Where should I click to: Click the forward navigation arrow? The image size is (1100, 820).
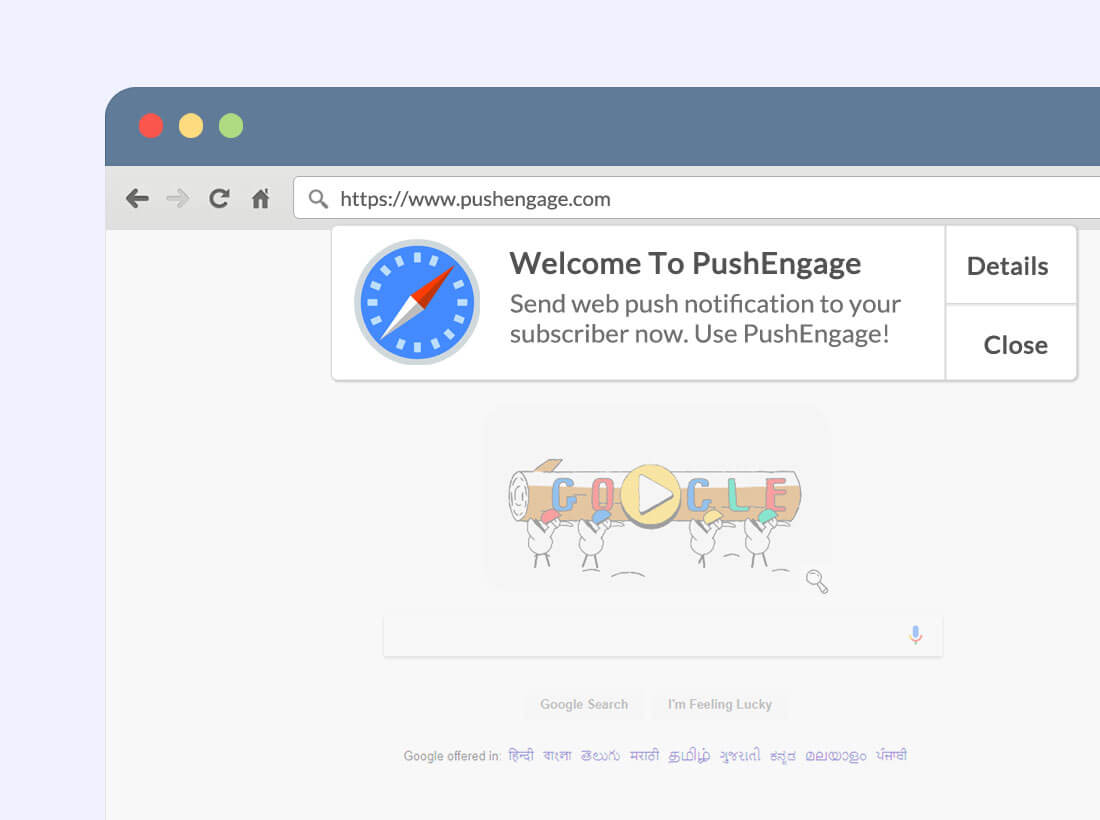point(178,198)
